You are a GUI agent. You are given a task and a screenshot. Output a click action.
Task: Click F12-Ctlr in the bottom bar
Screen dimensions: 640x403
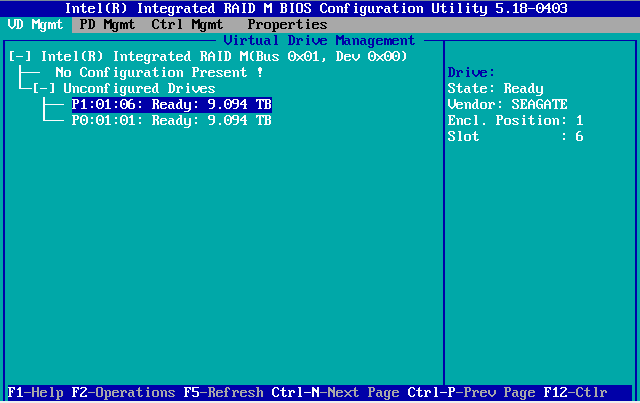pos(576,393)
